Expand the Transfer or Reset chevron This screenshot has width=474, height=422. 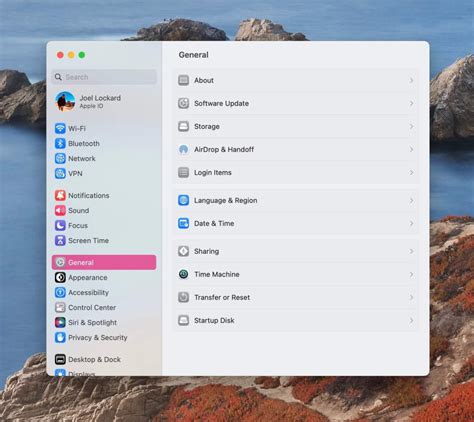click(x=411, y=297)
